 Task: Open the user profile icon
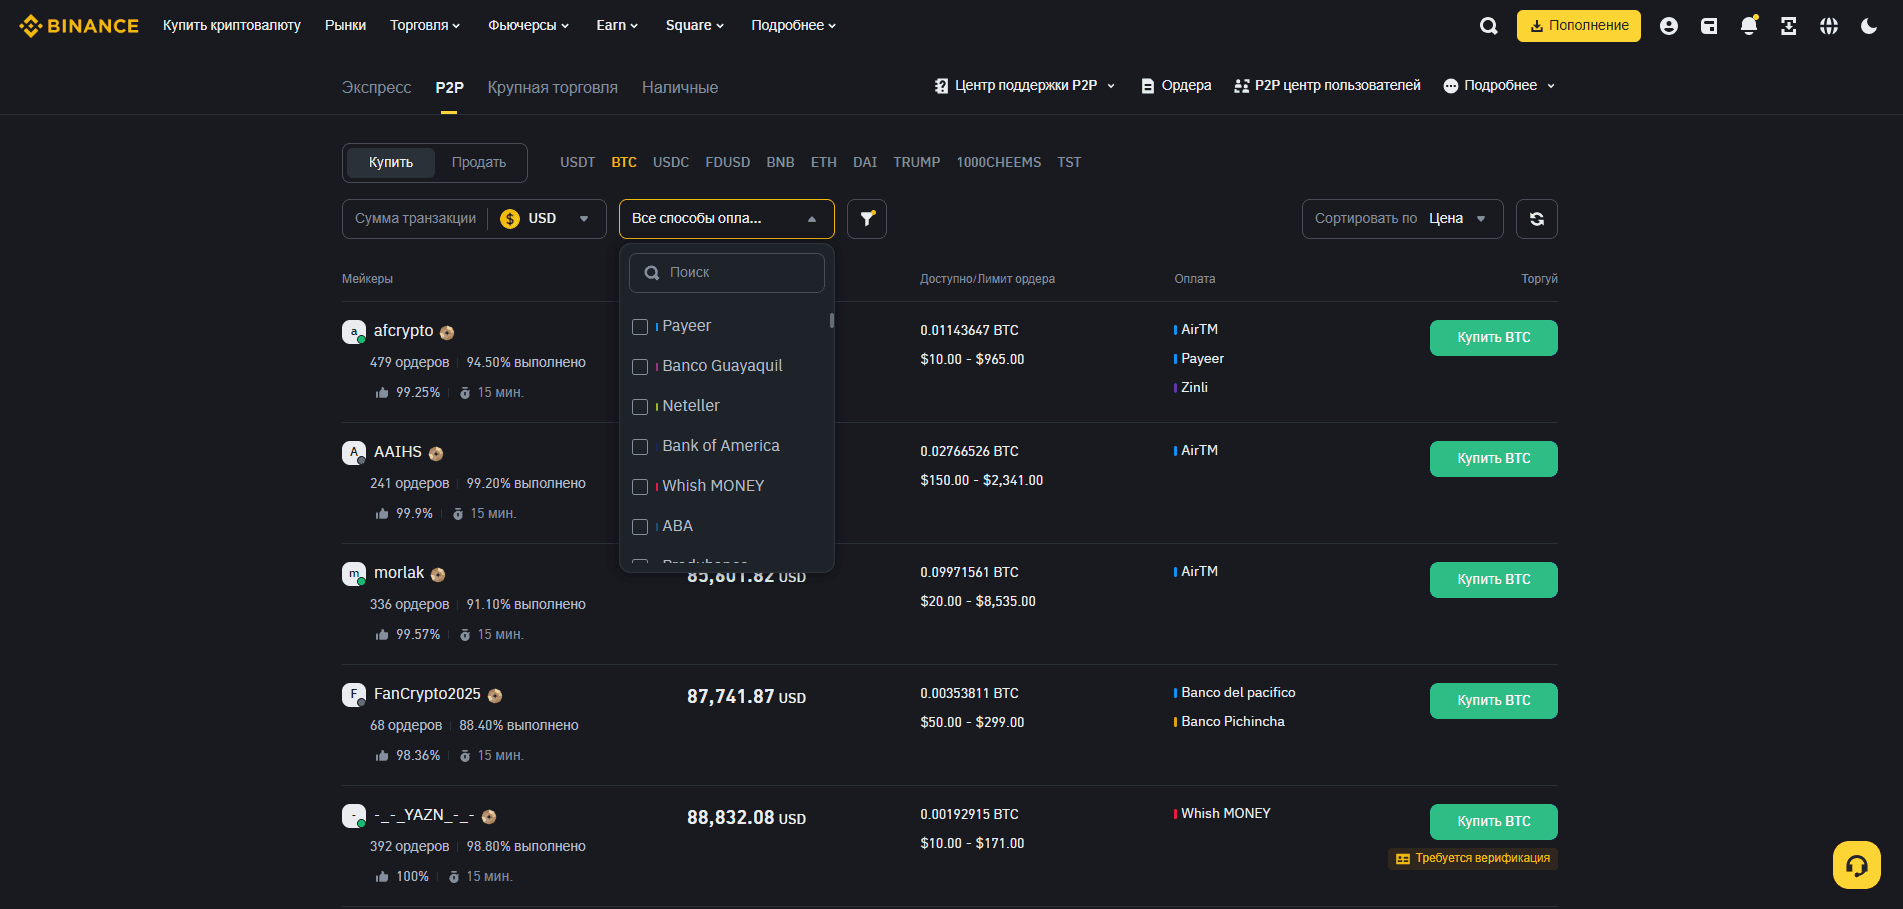click(x=1668, y=26)
